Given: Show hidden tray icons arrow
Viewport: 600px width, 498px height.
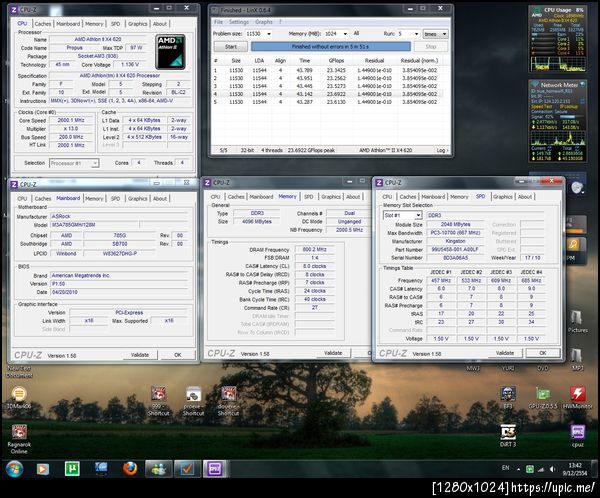Looking at the screenshot, I should click(518, 469).
